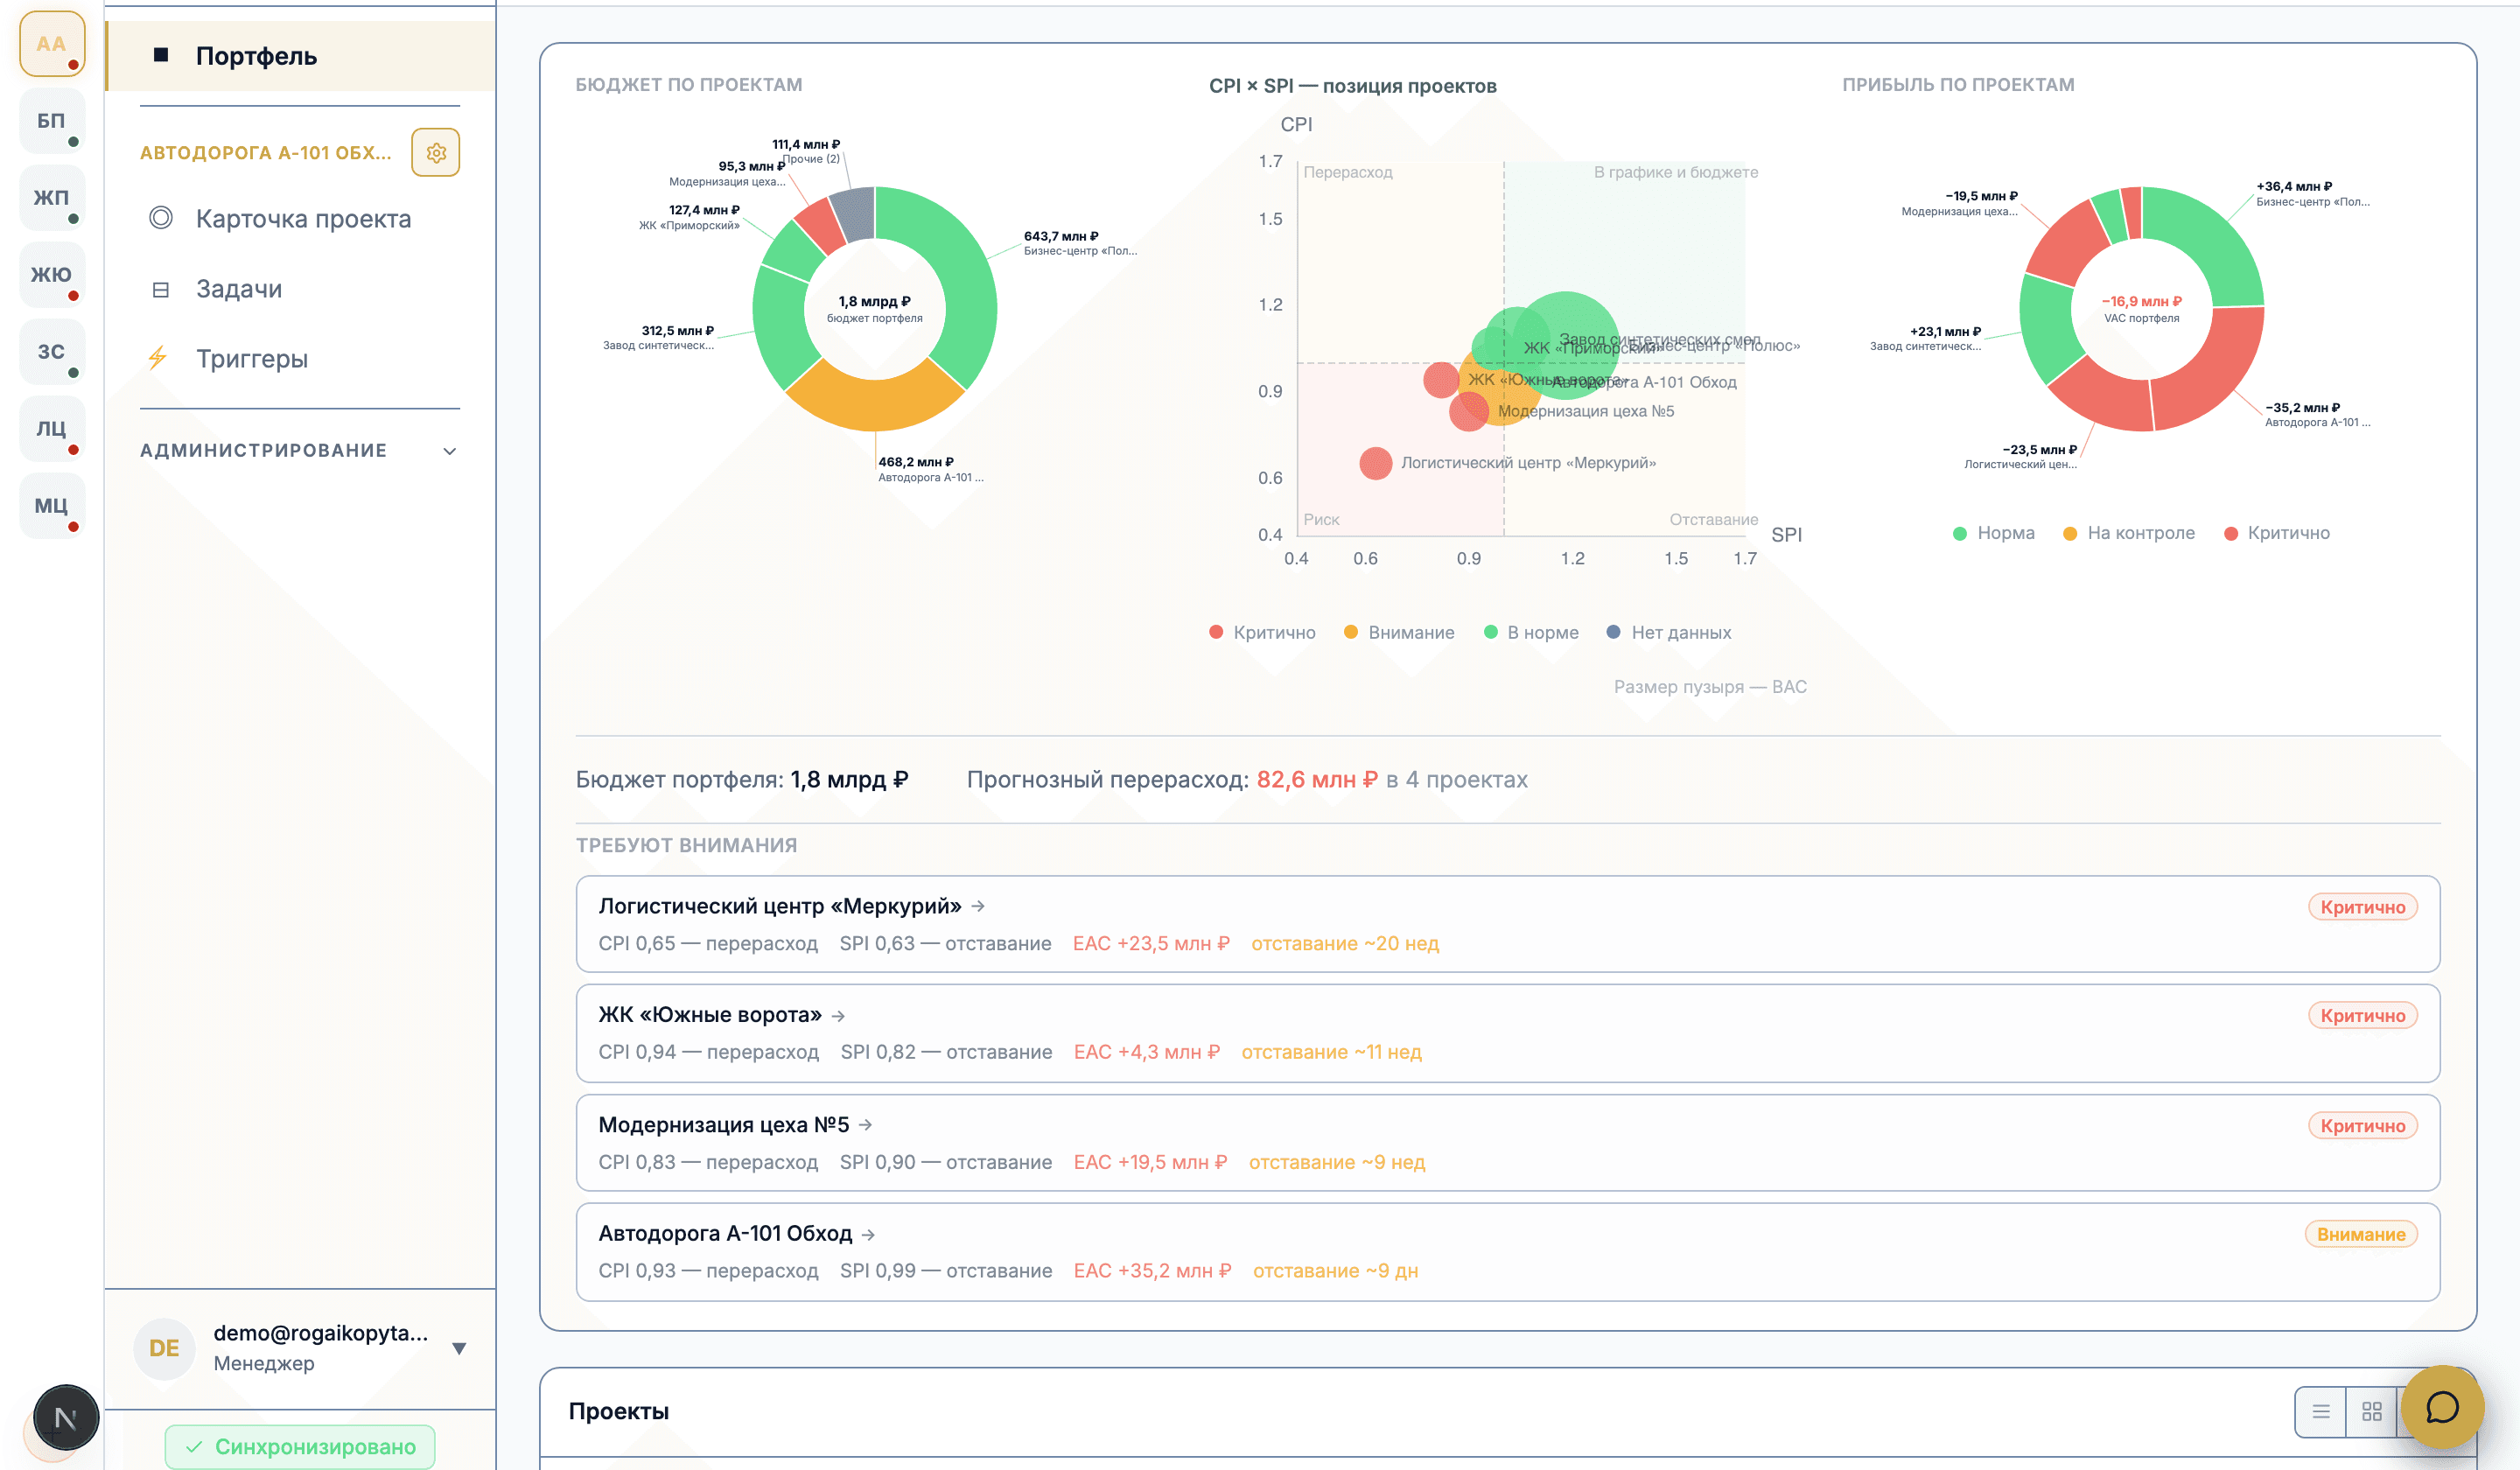2520x1470 pixels.
Task: Expand the Администрирование section
Action: click(450, 451)
